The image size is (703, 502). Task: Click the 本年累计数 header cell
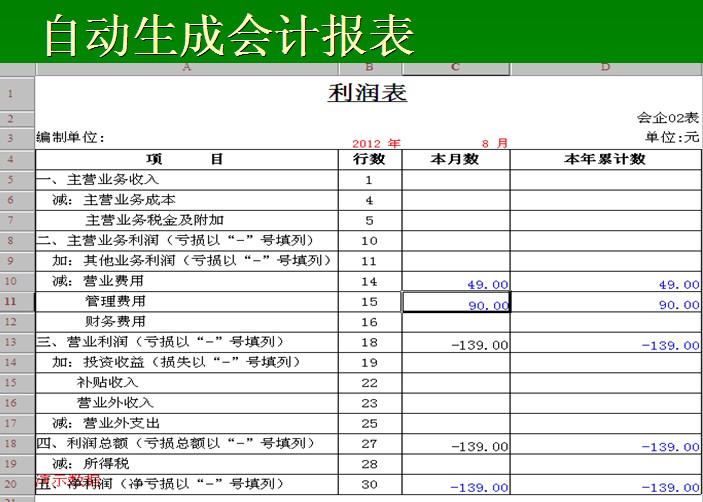click(606, 160)
